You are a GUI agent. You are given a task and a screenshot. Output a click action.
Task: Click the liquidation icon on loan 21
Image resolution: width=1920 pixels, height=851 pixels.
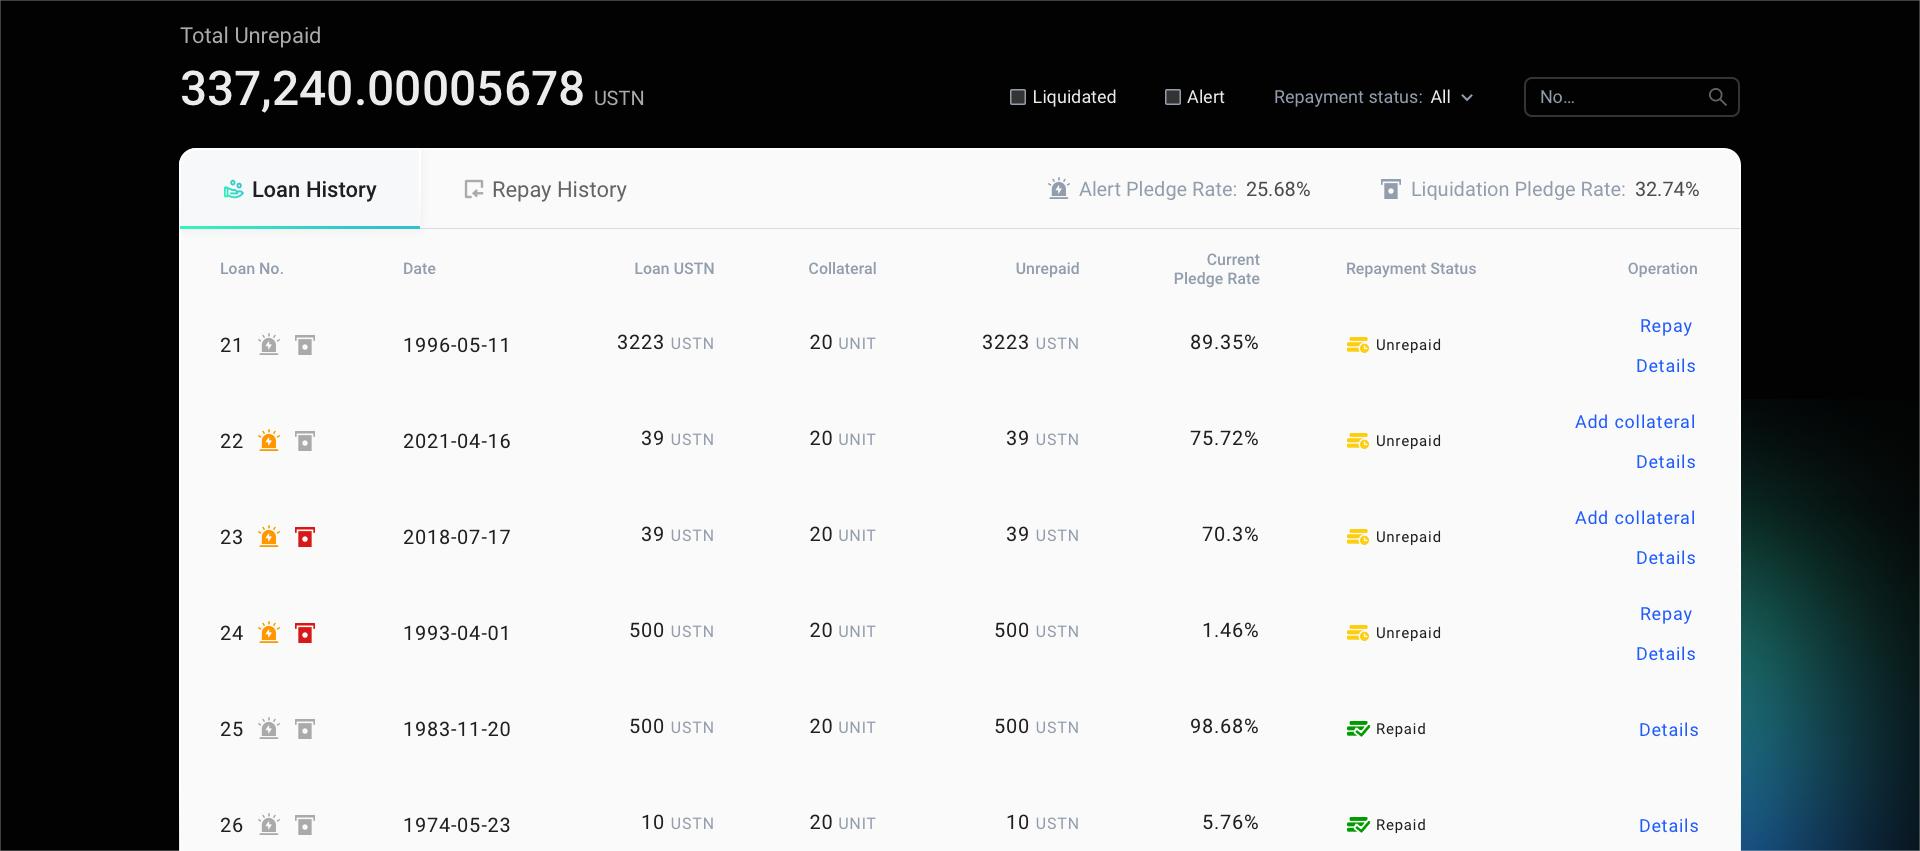tap(305, 345)
